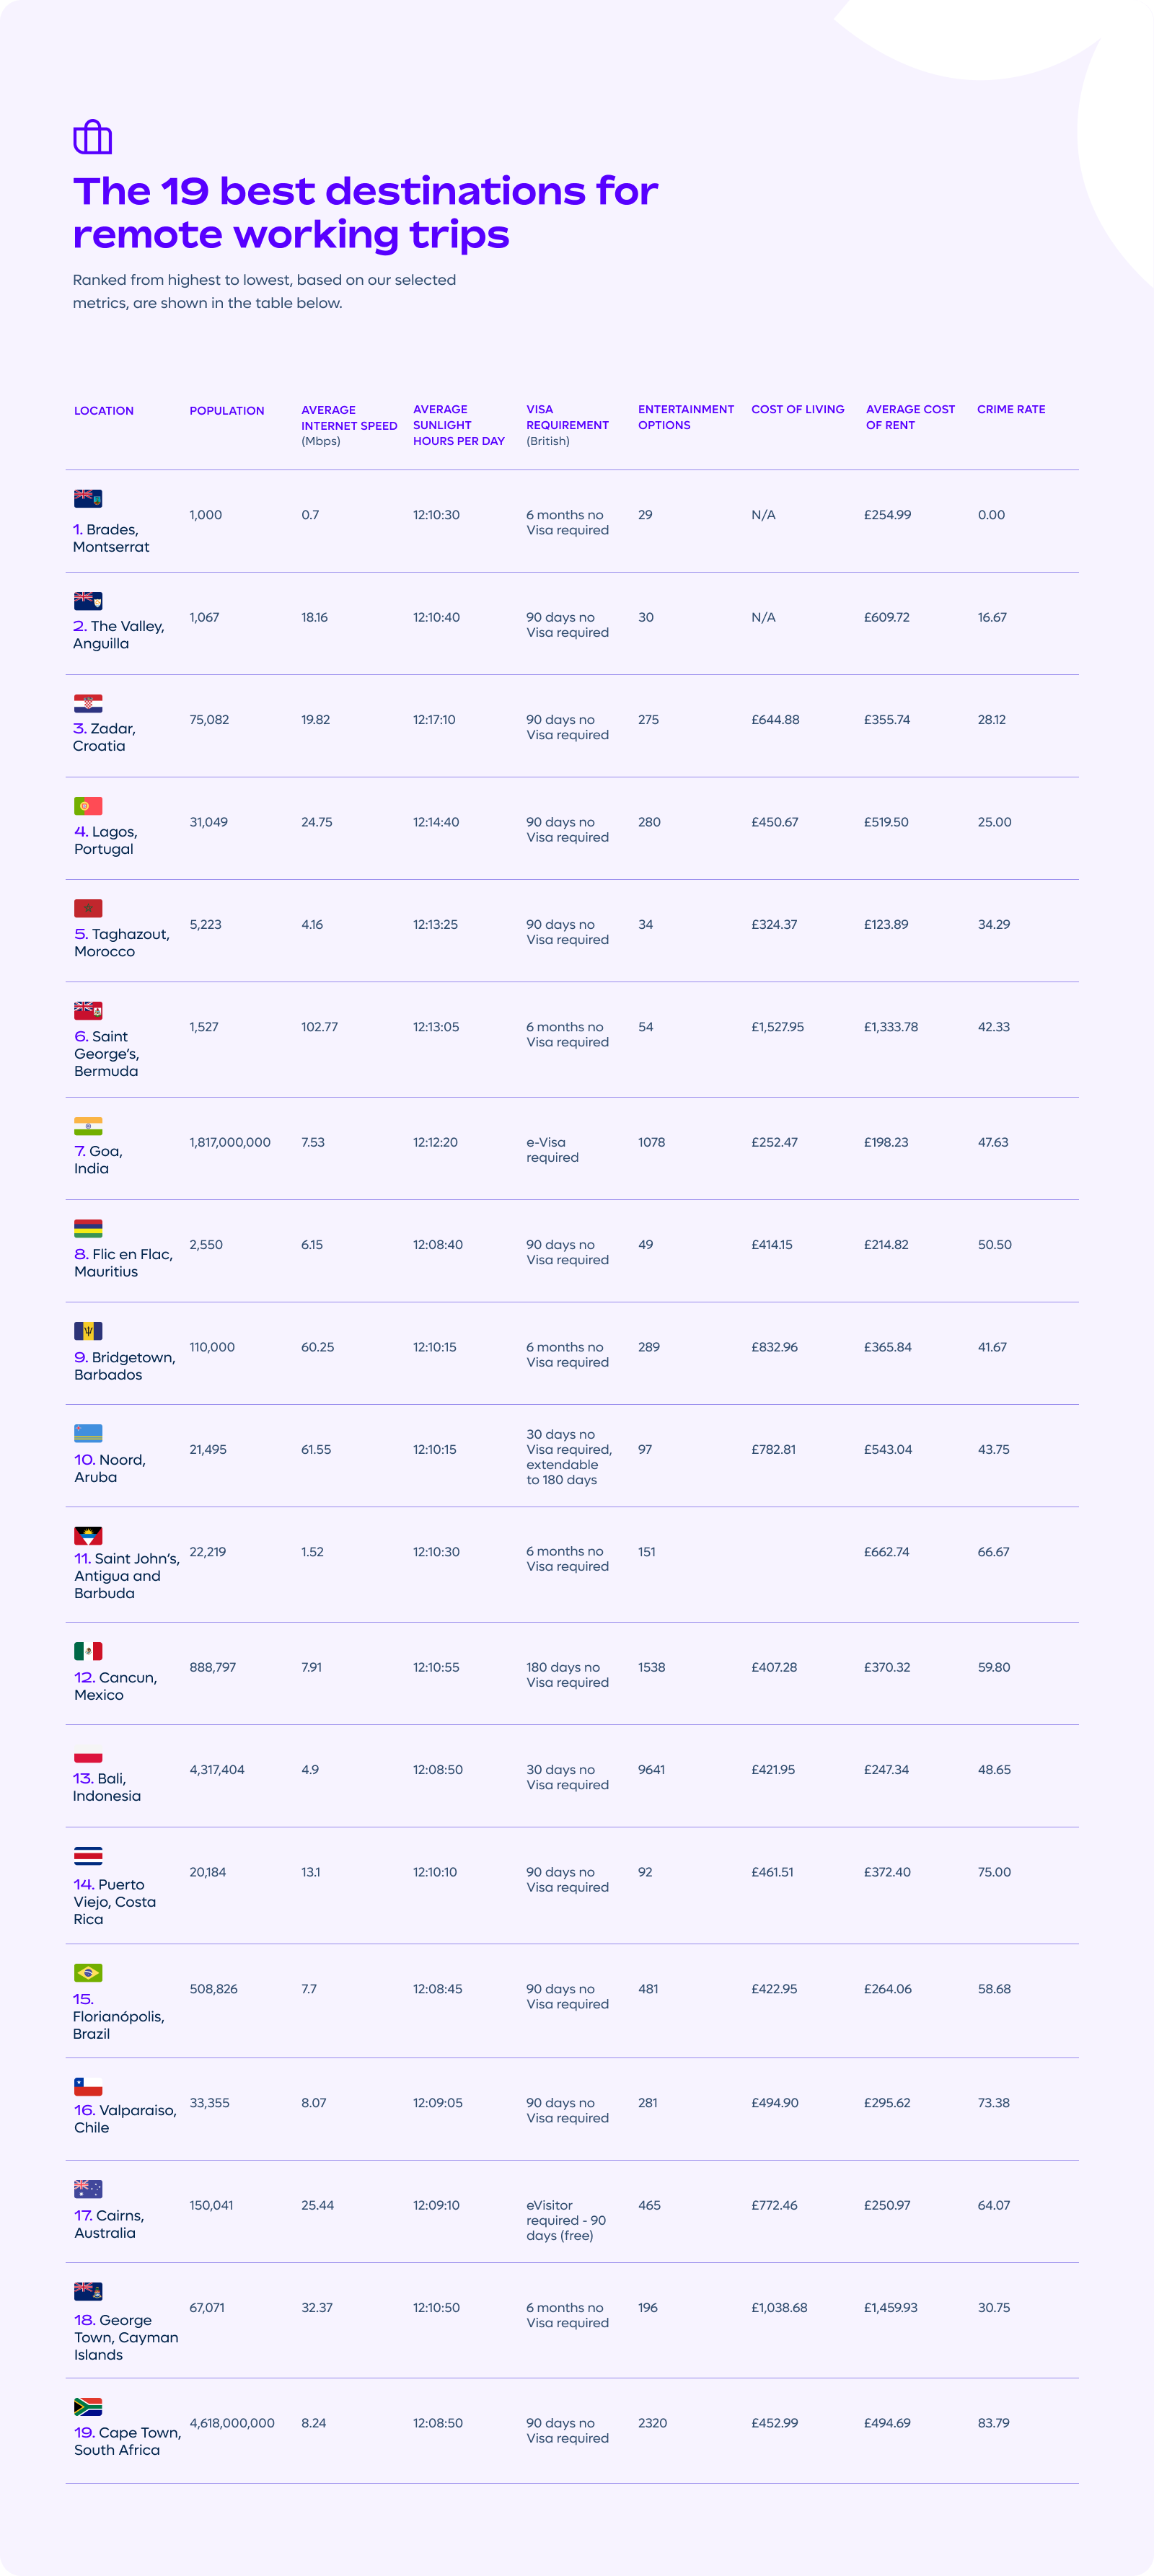Click the LOCATION column header
Image resolution: width=1154 pixels, height=2576 pixels.
(104, 411)
